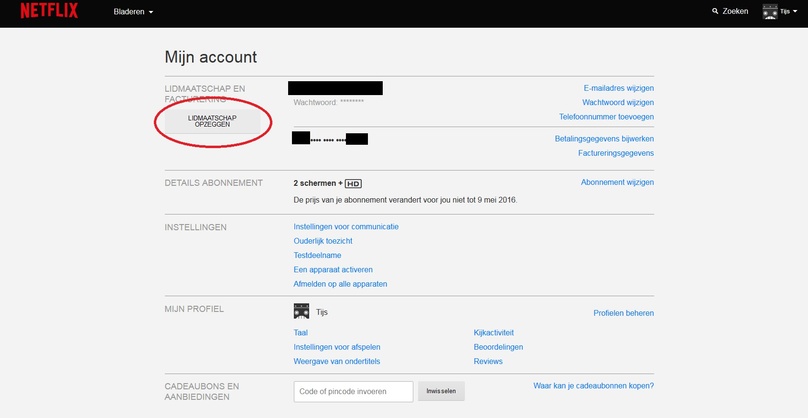The height and width of the screenshot is (418, 808).
Task: Open Instellingen voor afspelen
Action: (337, 347)
